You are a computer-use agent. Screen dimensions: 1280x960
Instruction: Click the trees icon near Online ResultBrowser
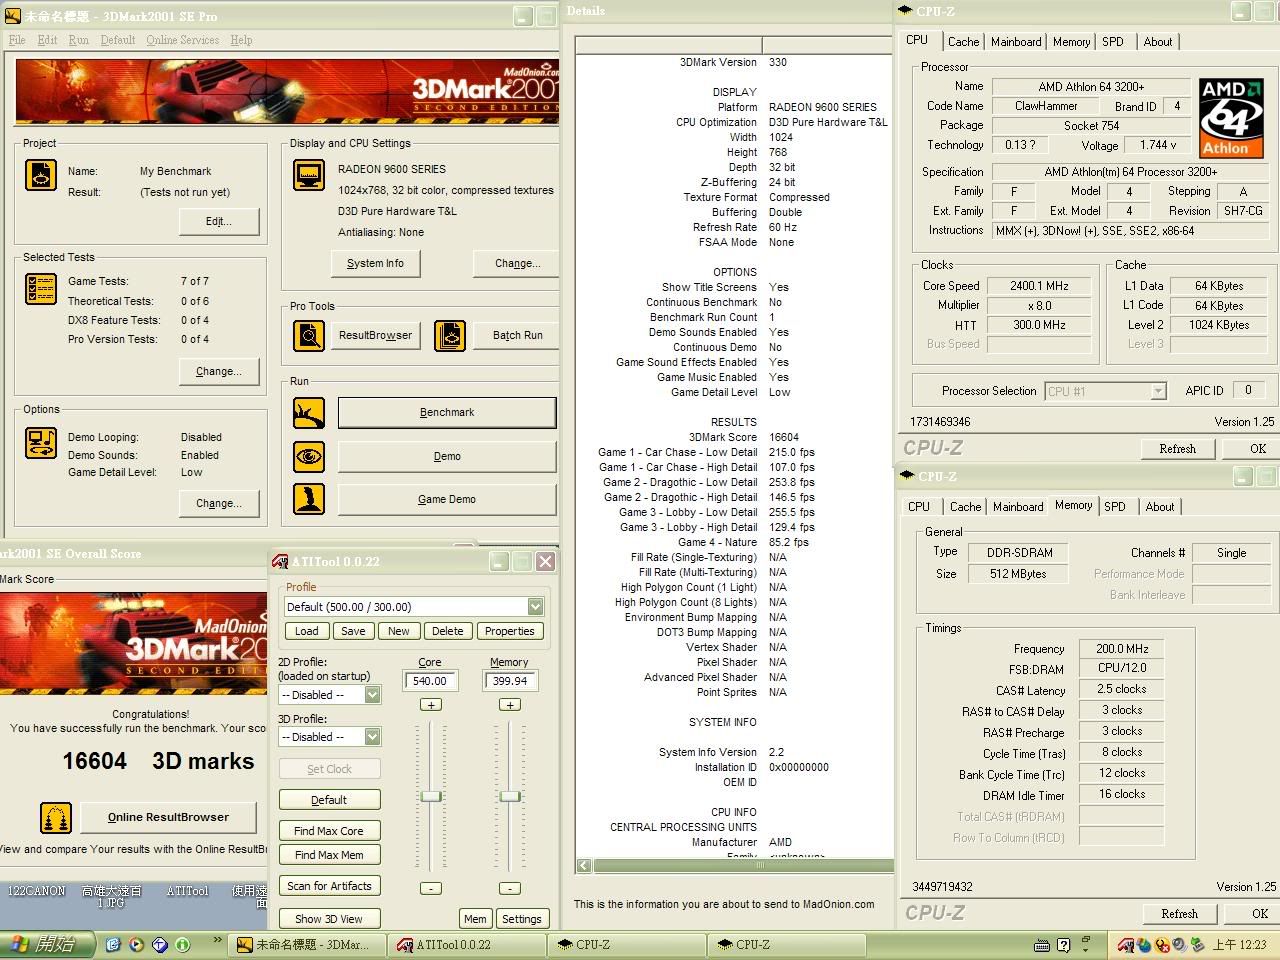tap(55, 817)
